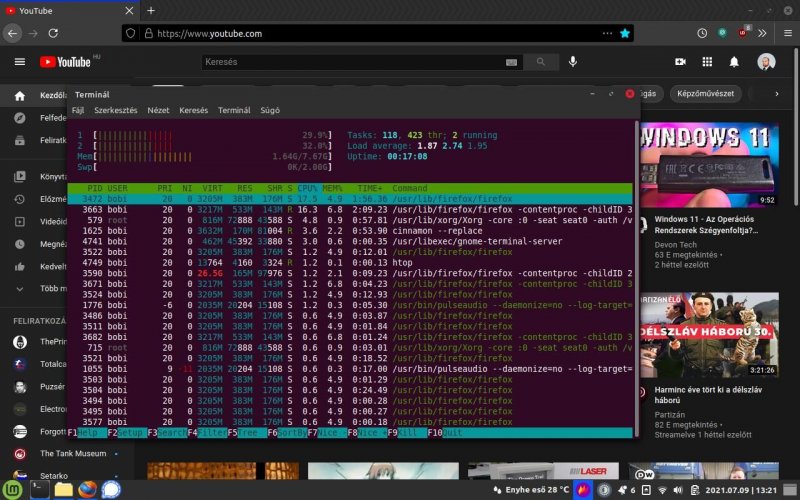800x500 pixels.
Task: Select the YouTube browser tab
Action: coord(69,10)
